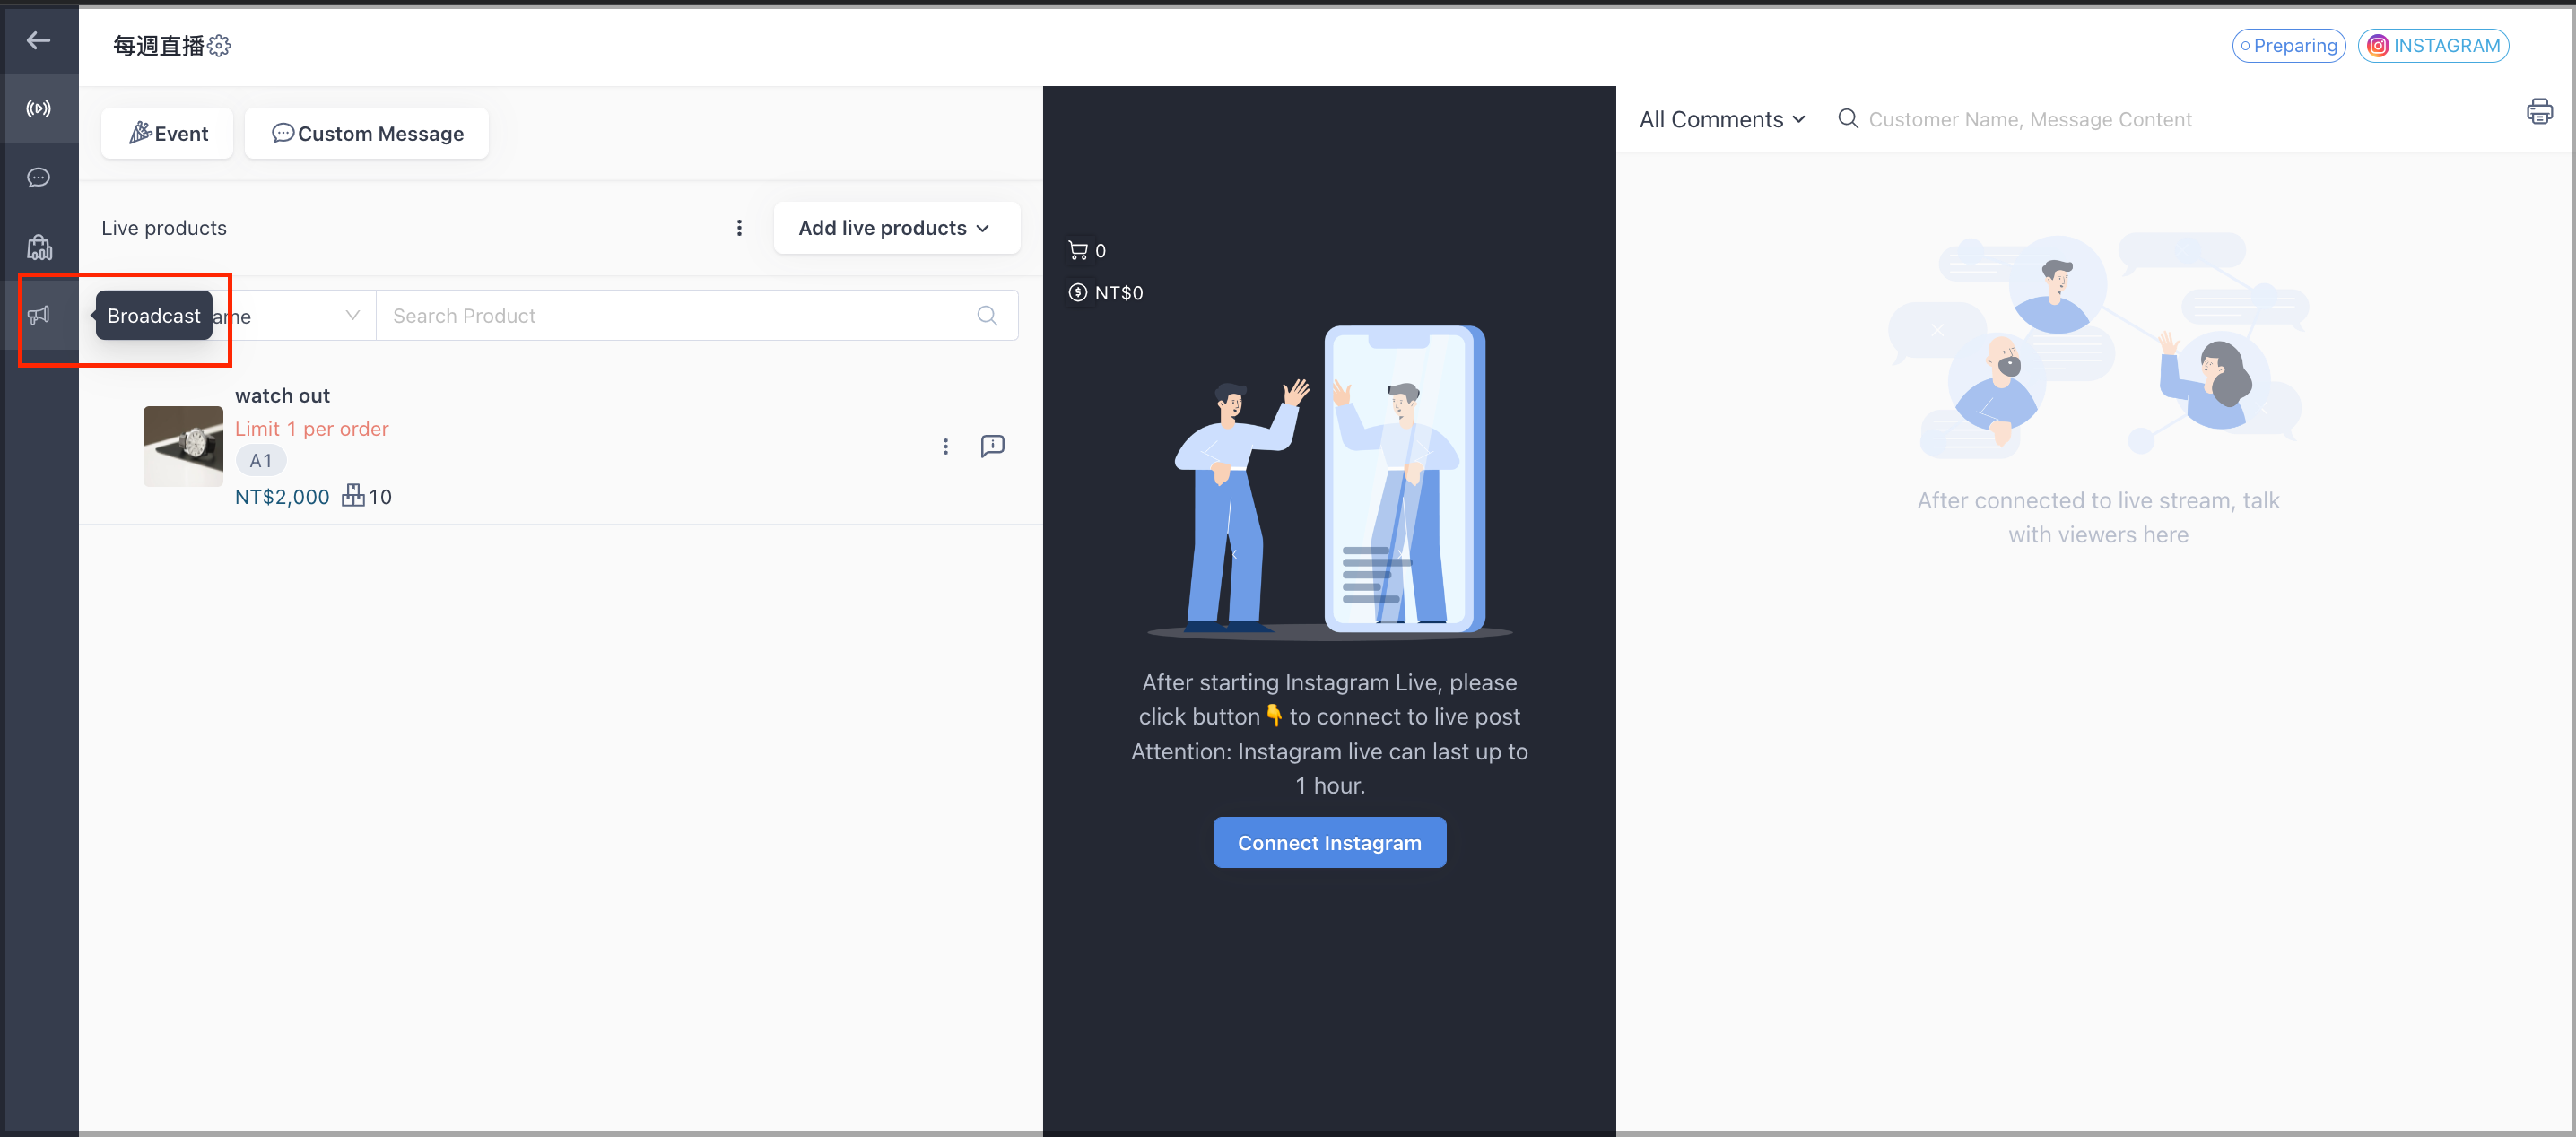2576x1137 pixels.
Task: Select the A1 keyword tag
Action: (261, 461)
